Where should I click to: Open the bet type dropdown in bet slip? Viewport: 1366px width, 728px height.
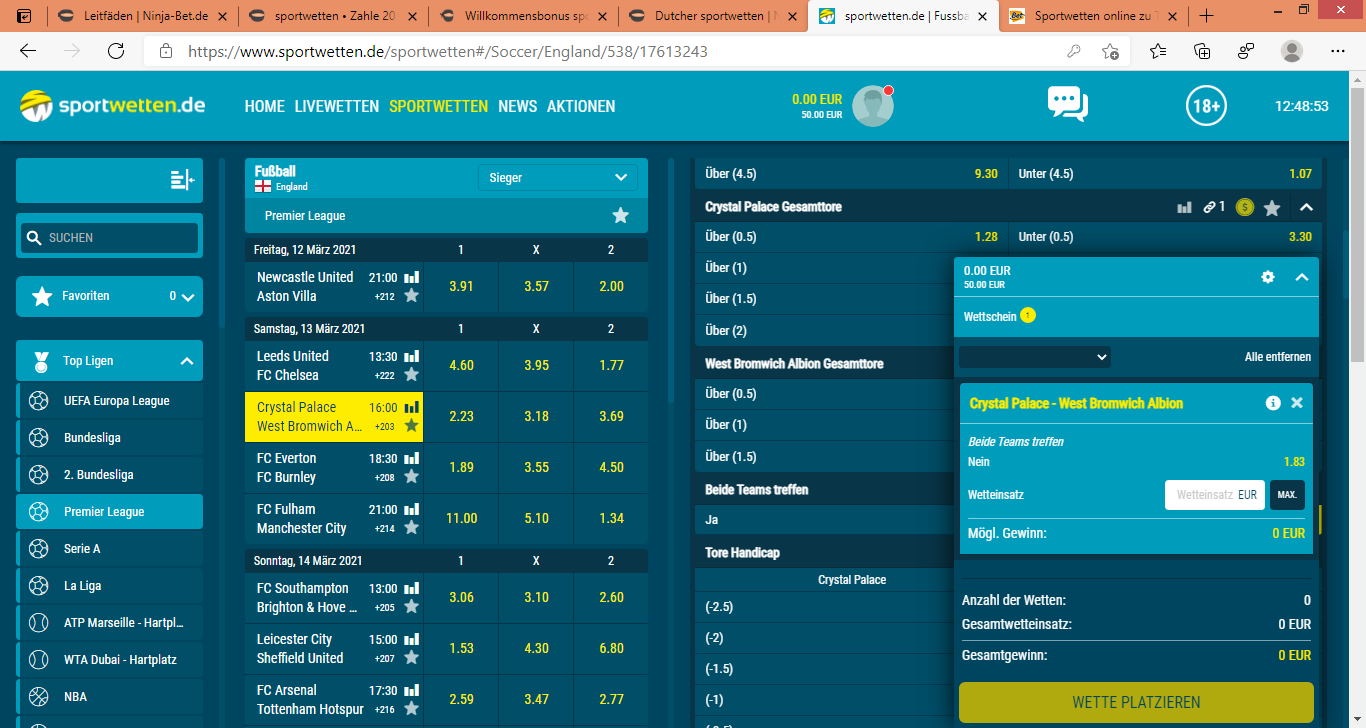click(1035, 357)
